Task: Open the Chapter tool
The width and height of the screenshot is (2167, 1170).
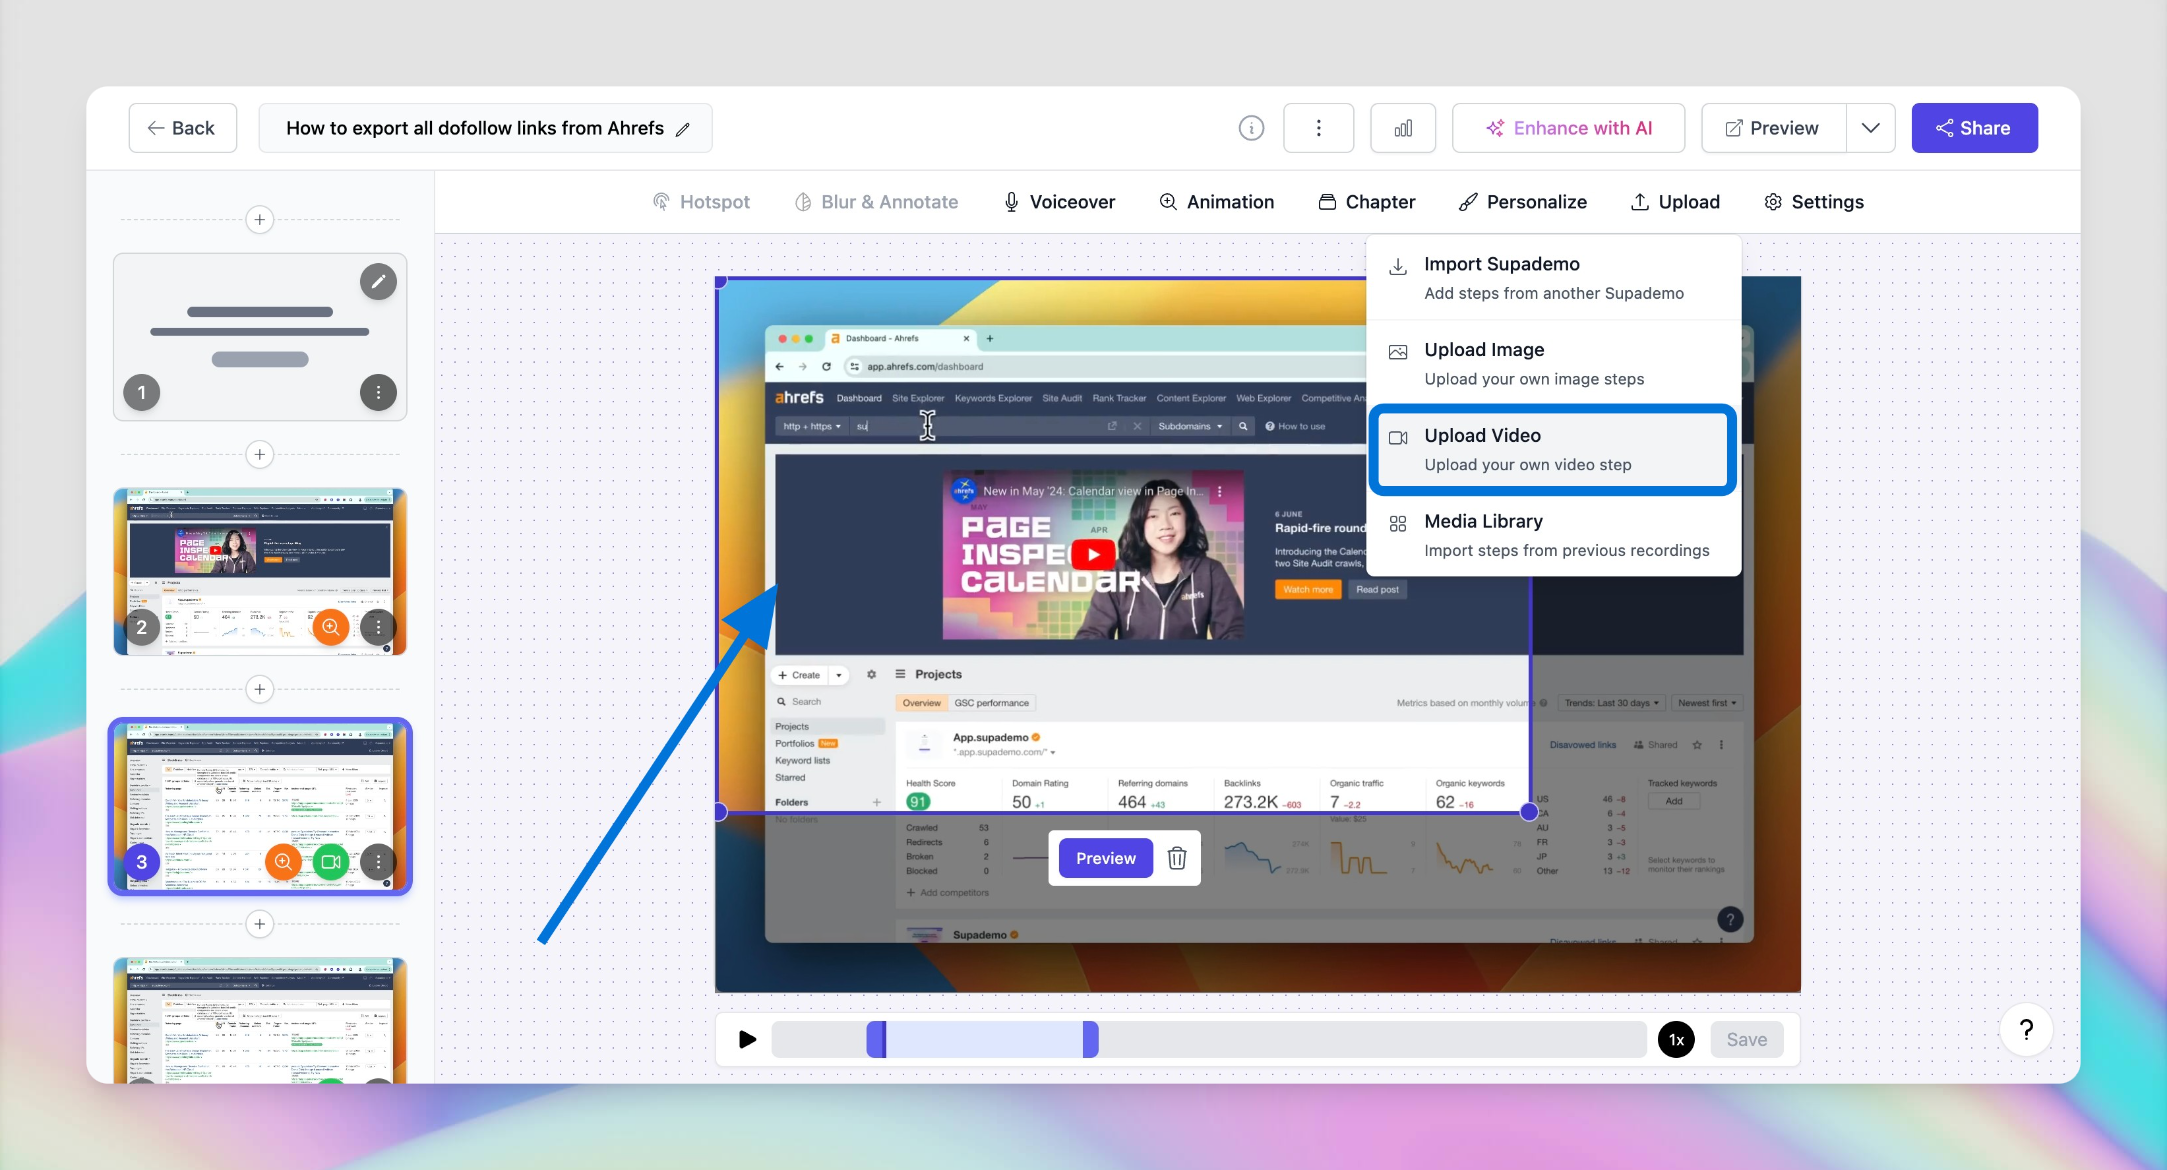Action: coord(1366,202)
